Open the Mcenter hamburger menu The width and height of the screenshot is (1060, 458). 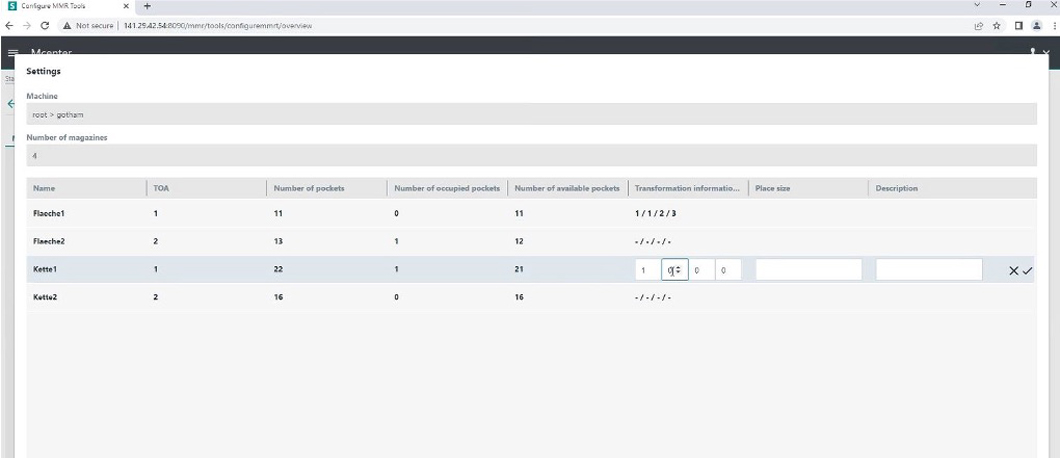point(13,53)
